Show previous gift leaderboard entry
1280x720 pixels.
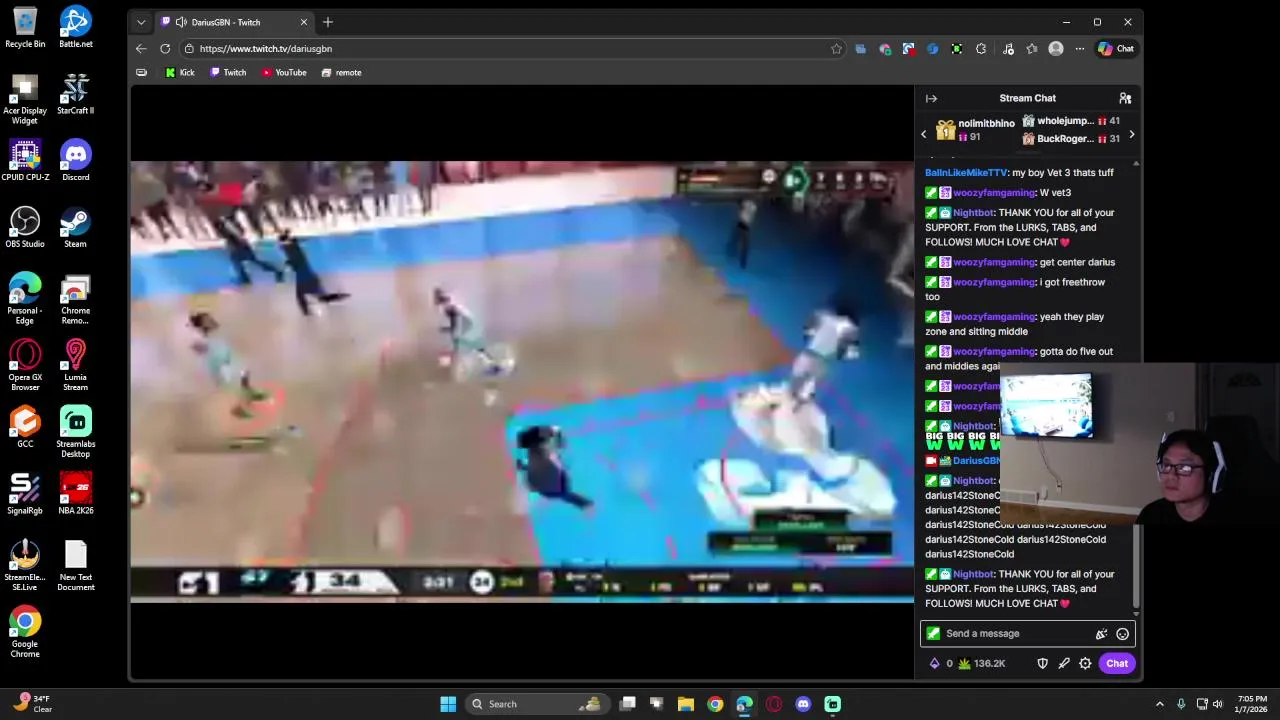click(x=924, y=134)
